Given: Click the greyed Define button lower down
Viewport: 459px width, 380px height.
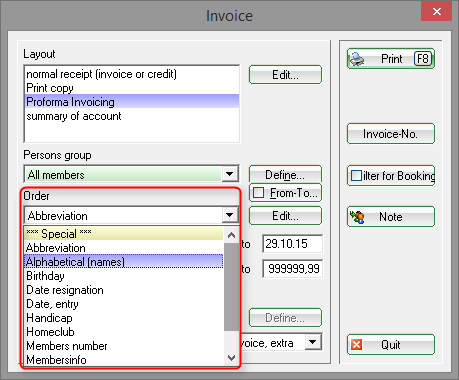Looking at the screenshot, I should coord(285,318).
